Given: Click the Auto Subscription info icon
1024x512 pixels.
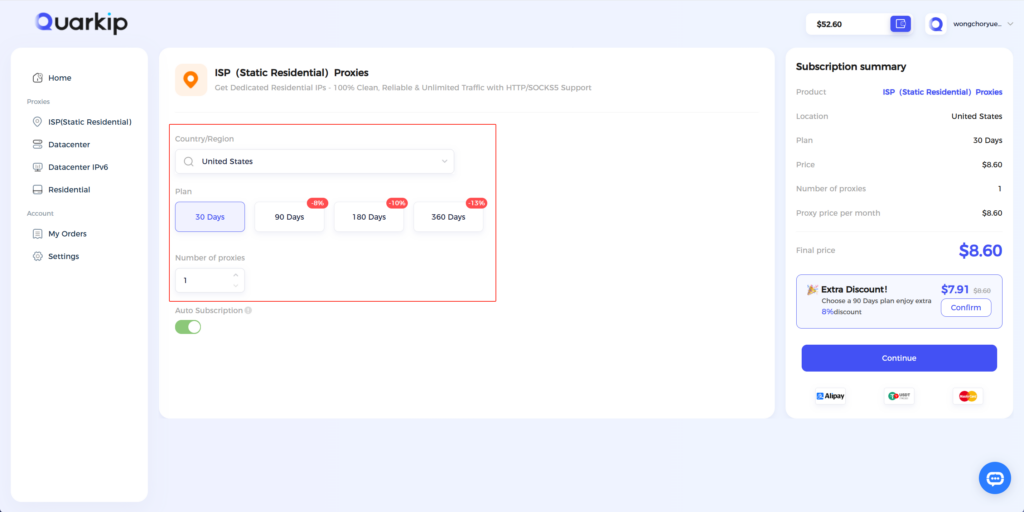Looking at the screenshot, I should [248, 311].
